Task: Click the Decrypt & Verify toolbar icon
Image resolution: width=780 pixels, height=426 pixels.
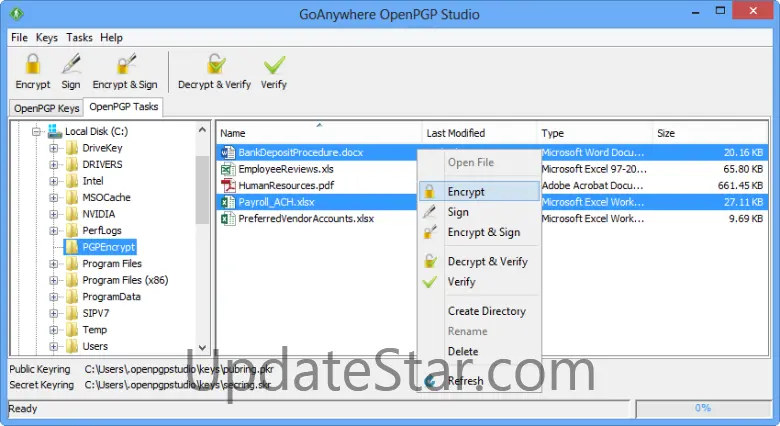Action: click(x=215, y=65)
